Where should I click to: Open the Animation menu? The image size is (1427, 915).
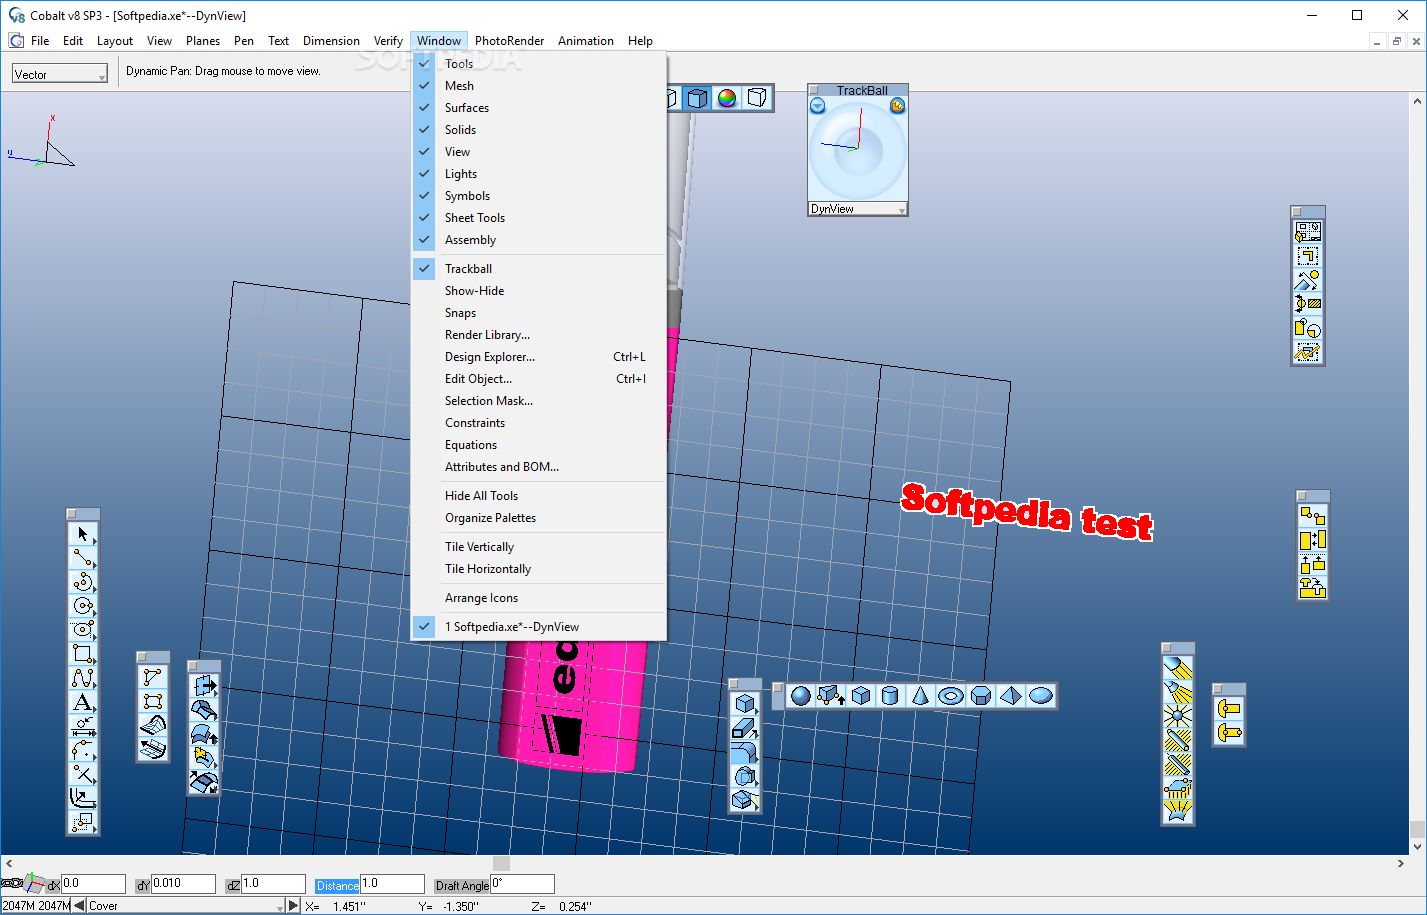click(x=586, y=41)
